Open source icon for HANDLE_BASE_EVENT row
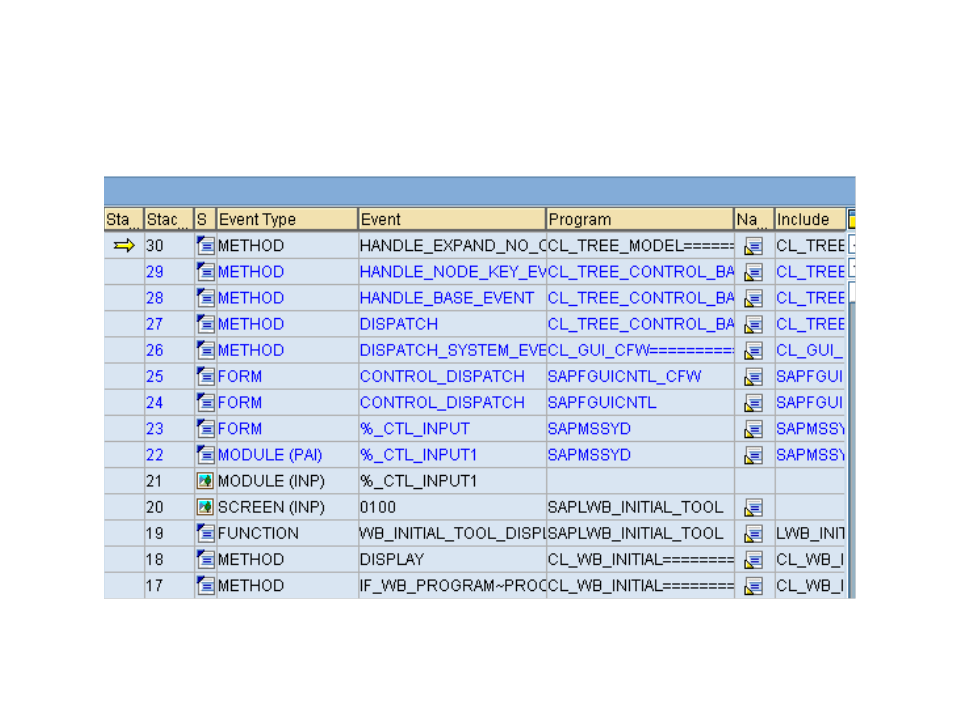 pyautogui.click(x=206, y=298)
